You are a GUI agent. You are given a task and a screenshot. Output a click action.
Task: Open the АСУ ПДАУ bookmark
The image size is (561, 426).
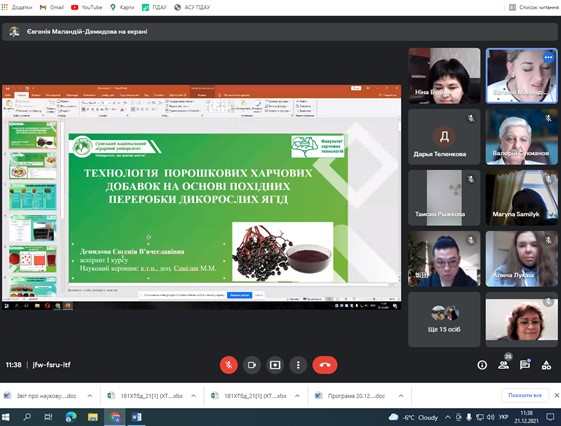pyautogui.click(x=192, y=7)
